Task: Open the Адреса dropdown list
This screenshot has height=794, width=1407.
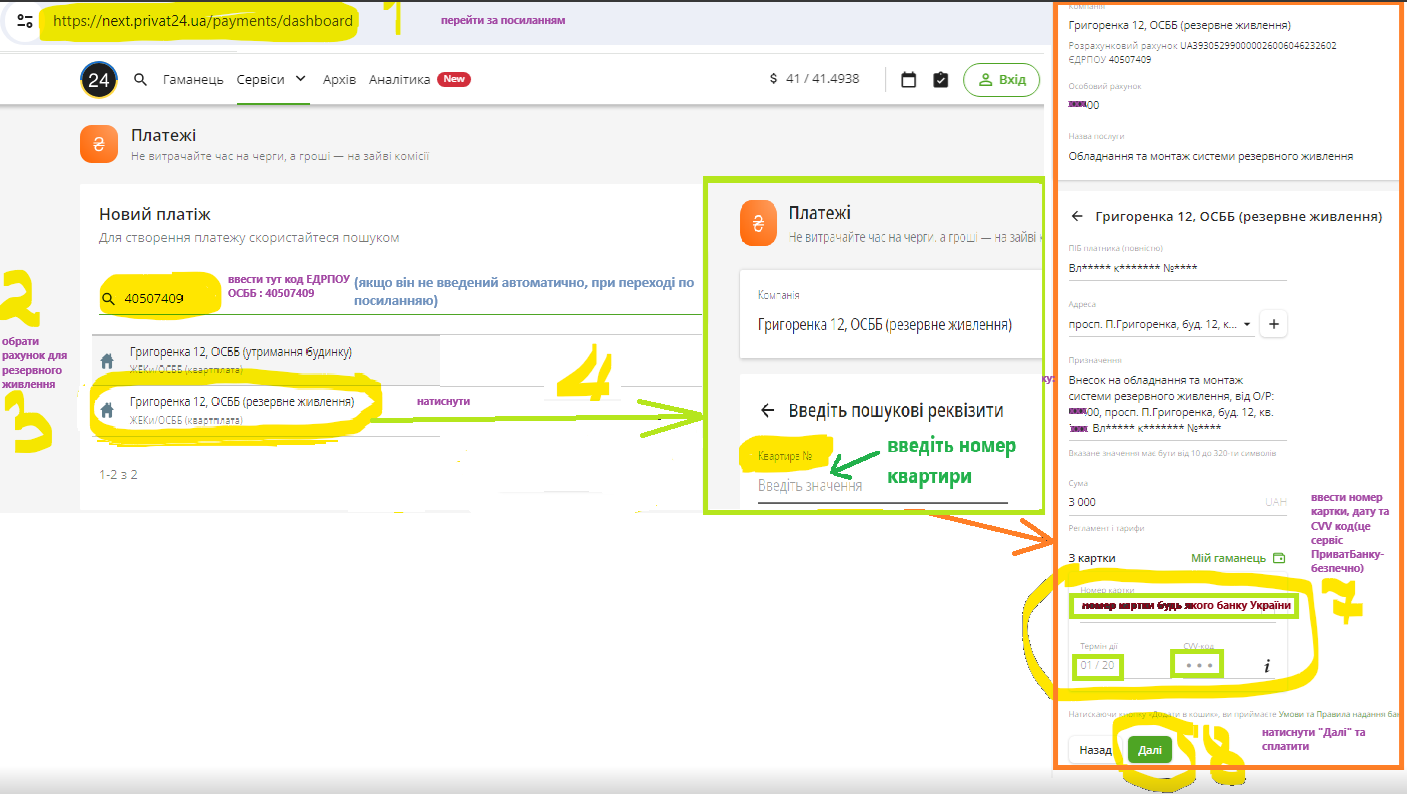Action: 1247,325
